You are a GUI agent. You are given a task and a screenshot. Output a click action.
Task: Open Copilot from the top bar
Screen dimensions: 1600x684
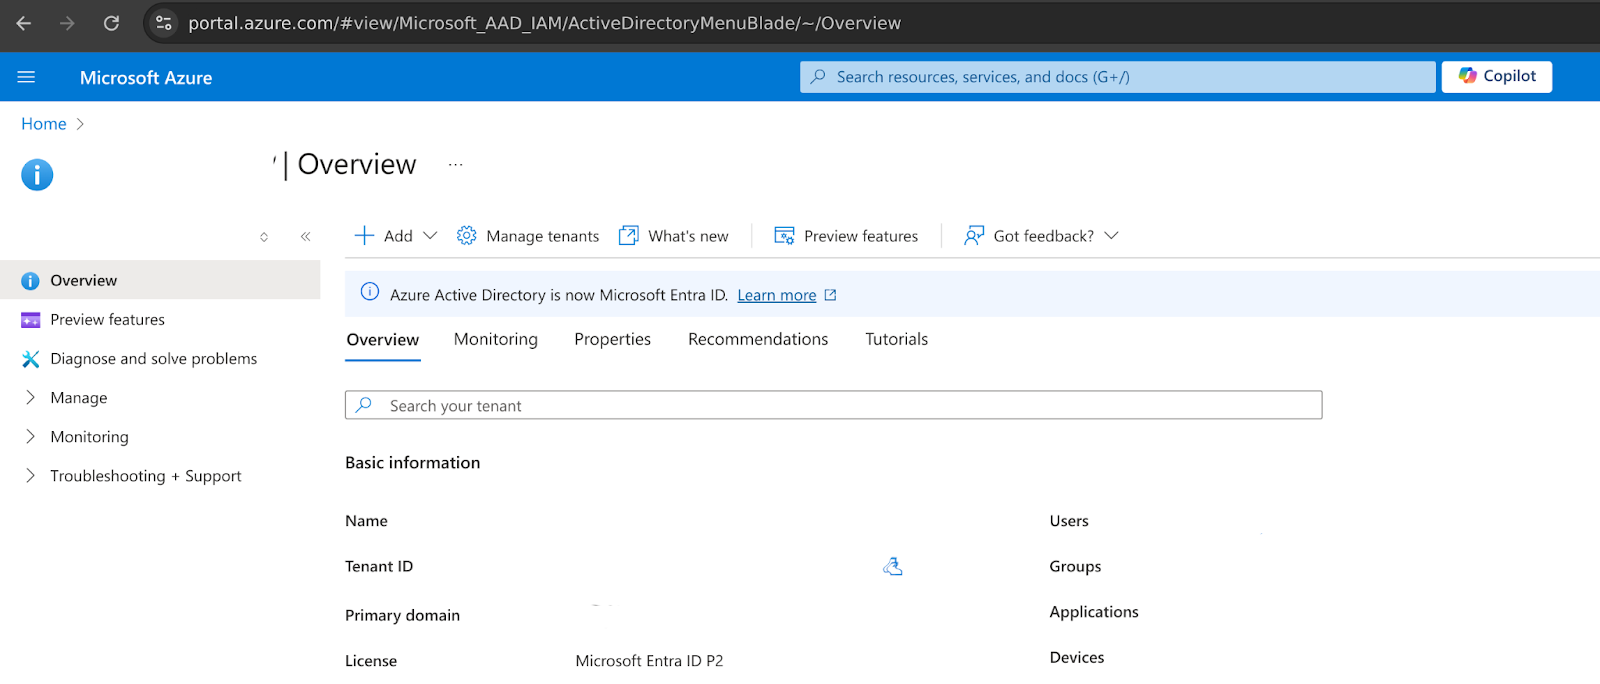click(x=1496, y=76)
